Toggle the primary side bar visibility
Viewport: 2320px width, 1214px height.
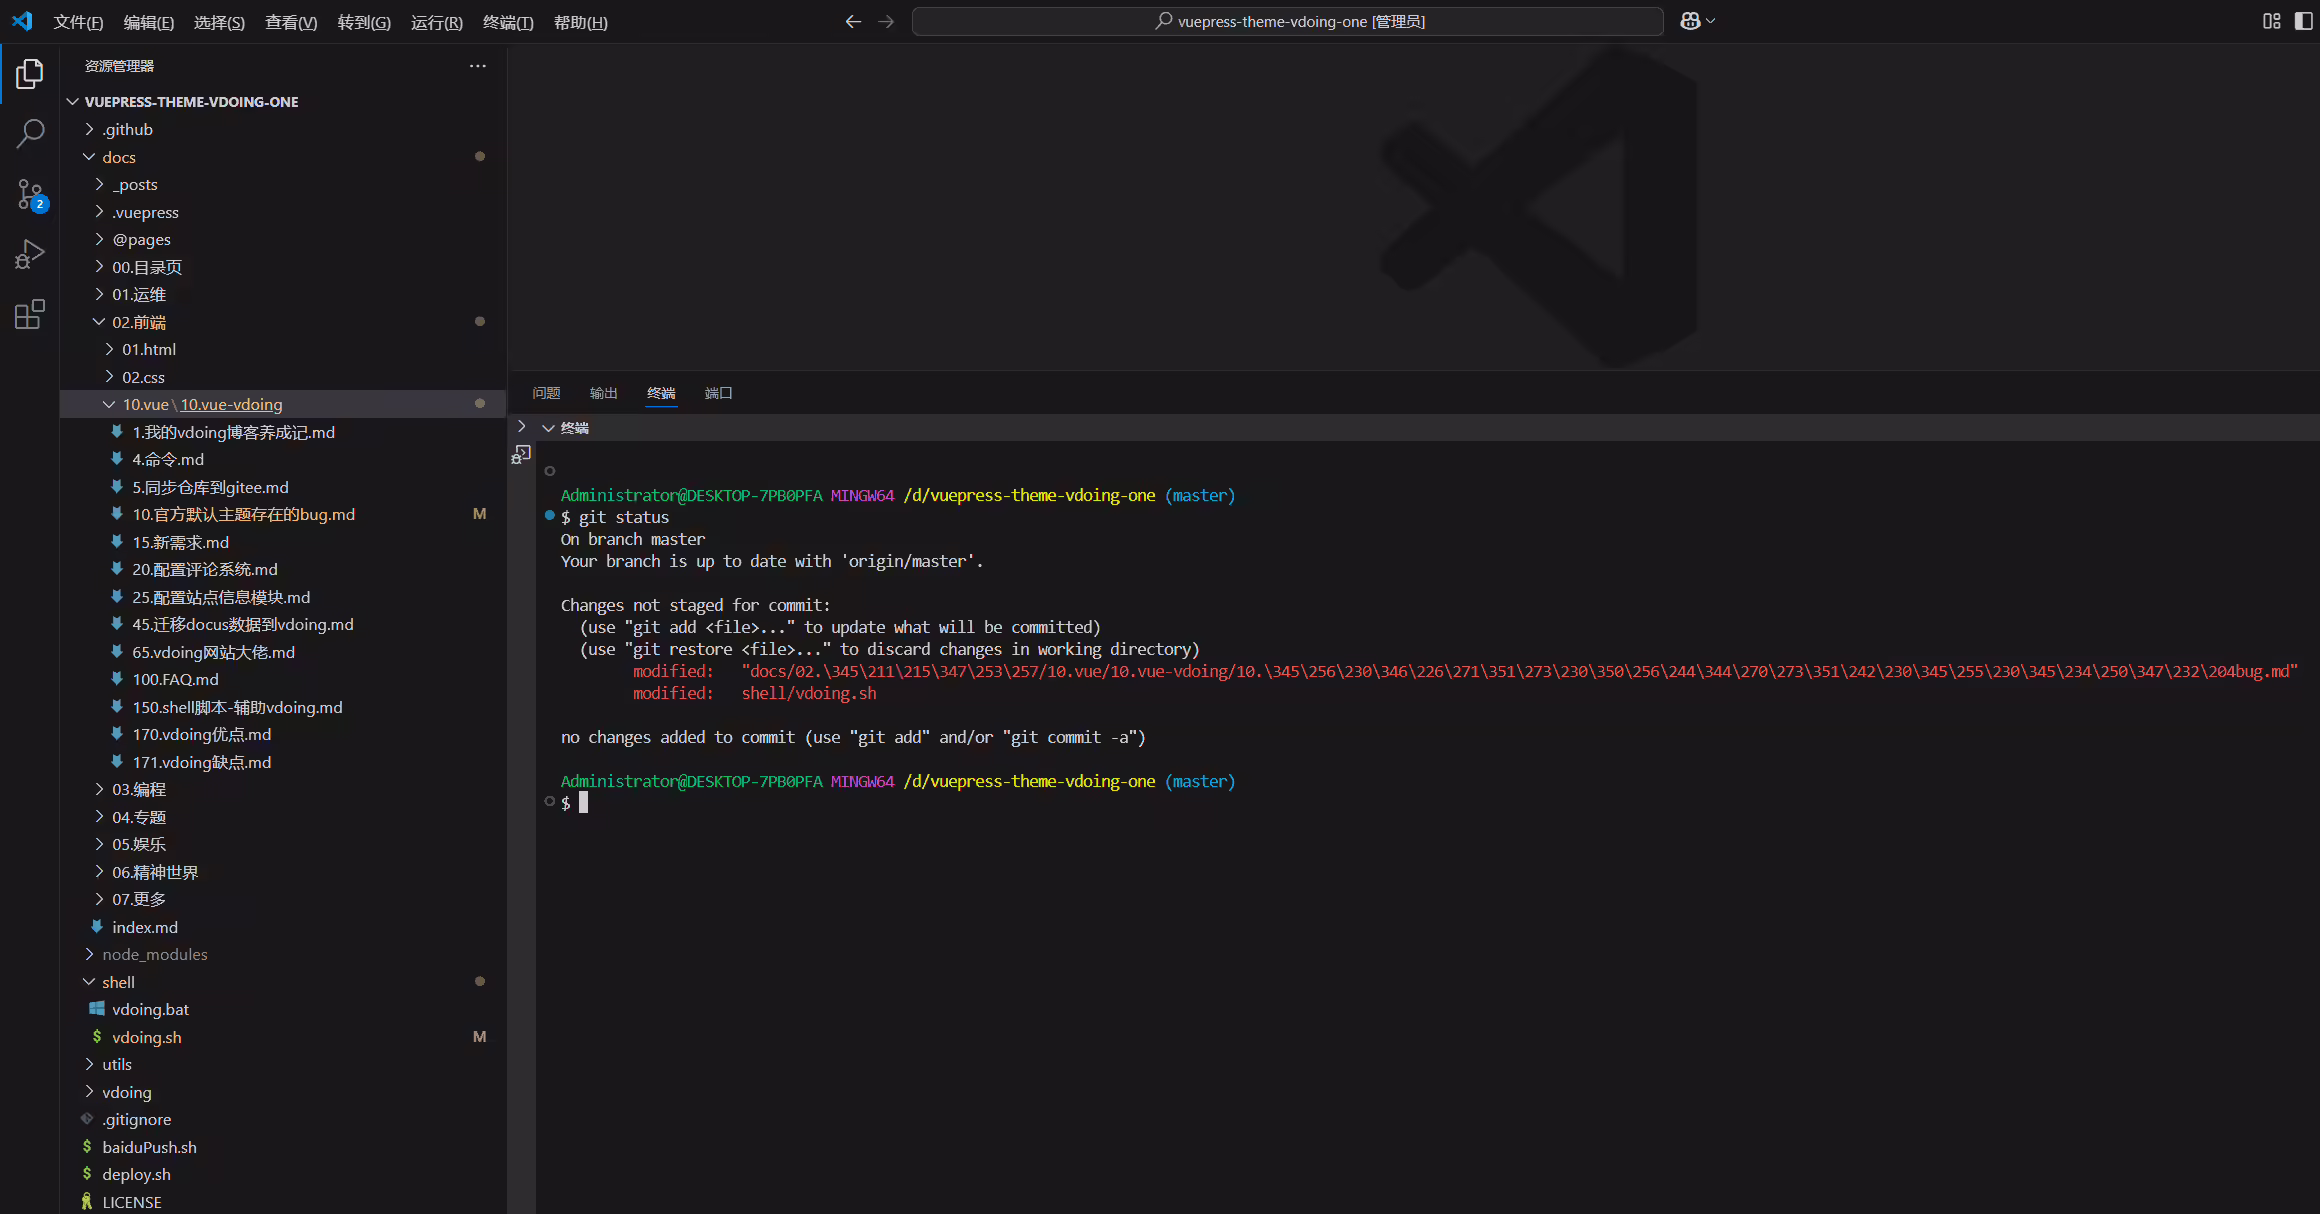pyautogui.click(x=2303, y=21)
